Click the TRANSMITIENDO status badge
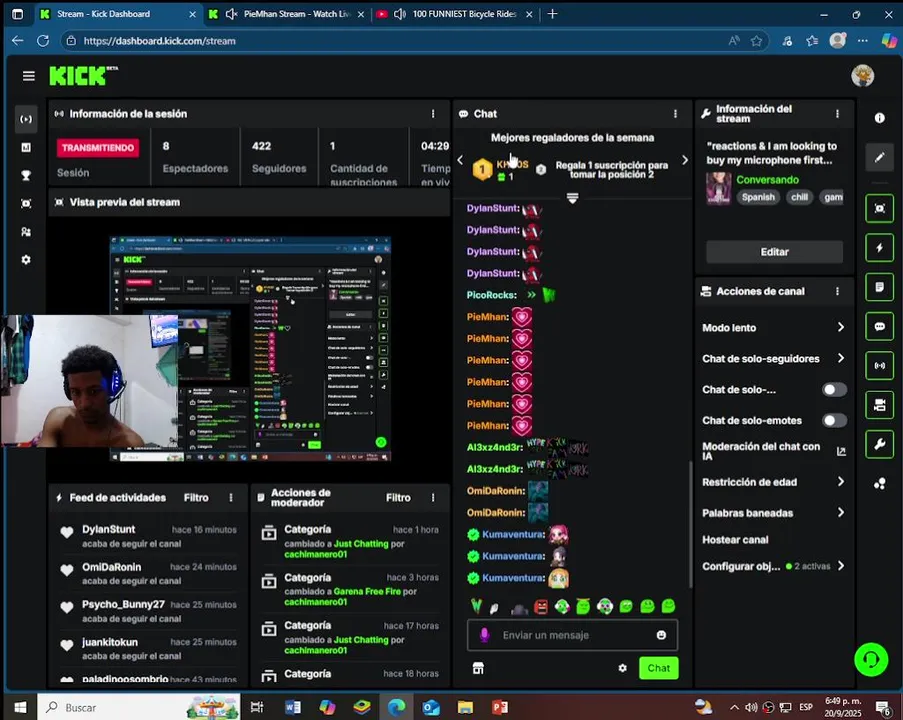 [x=98, y=148]
